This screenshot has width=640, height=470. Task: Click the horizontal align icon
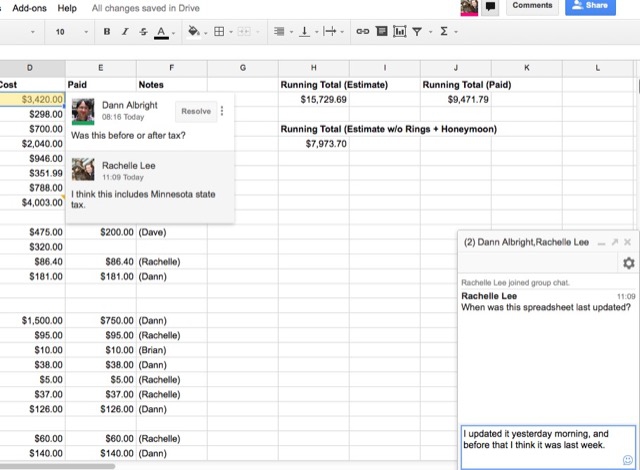[x=279, y=31]
